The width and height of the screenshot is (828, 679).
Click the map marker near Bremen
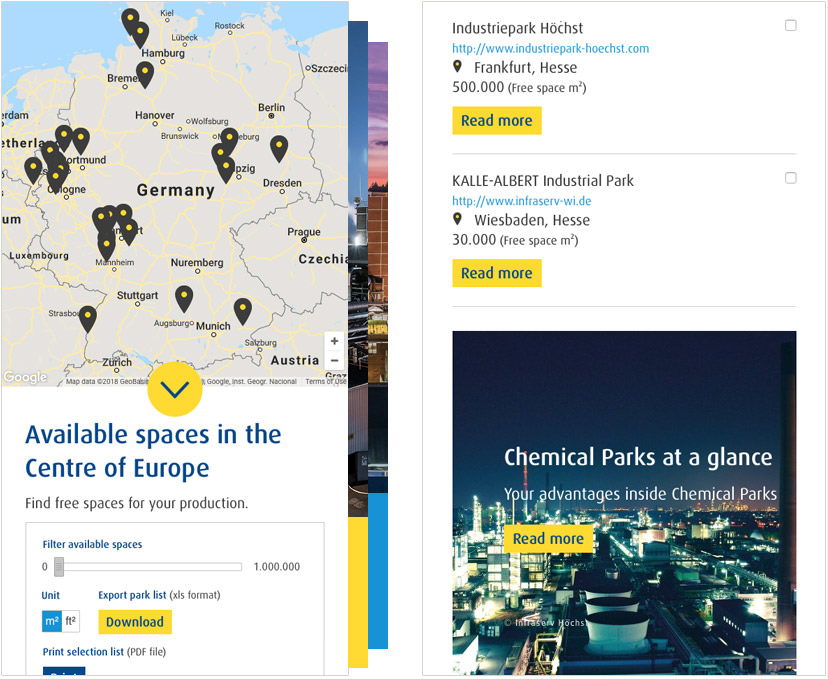(x=145, y=73)
